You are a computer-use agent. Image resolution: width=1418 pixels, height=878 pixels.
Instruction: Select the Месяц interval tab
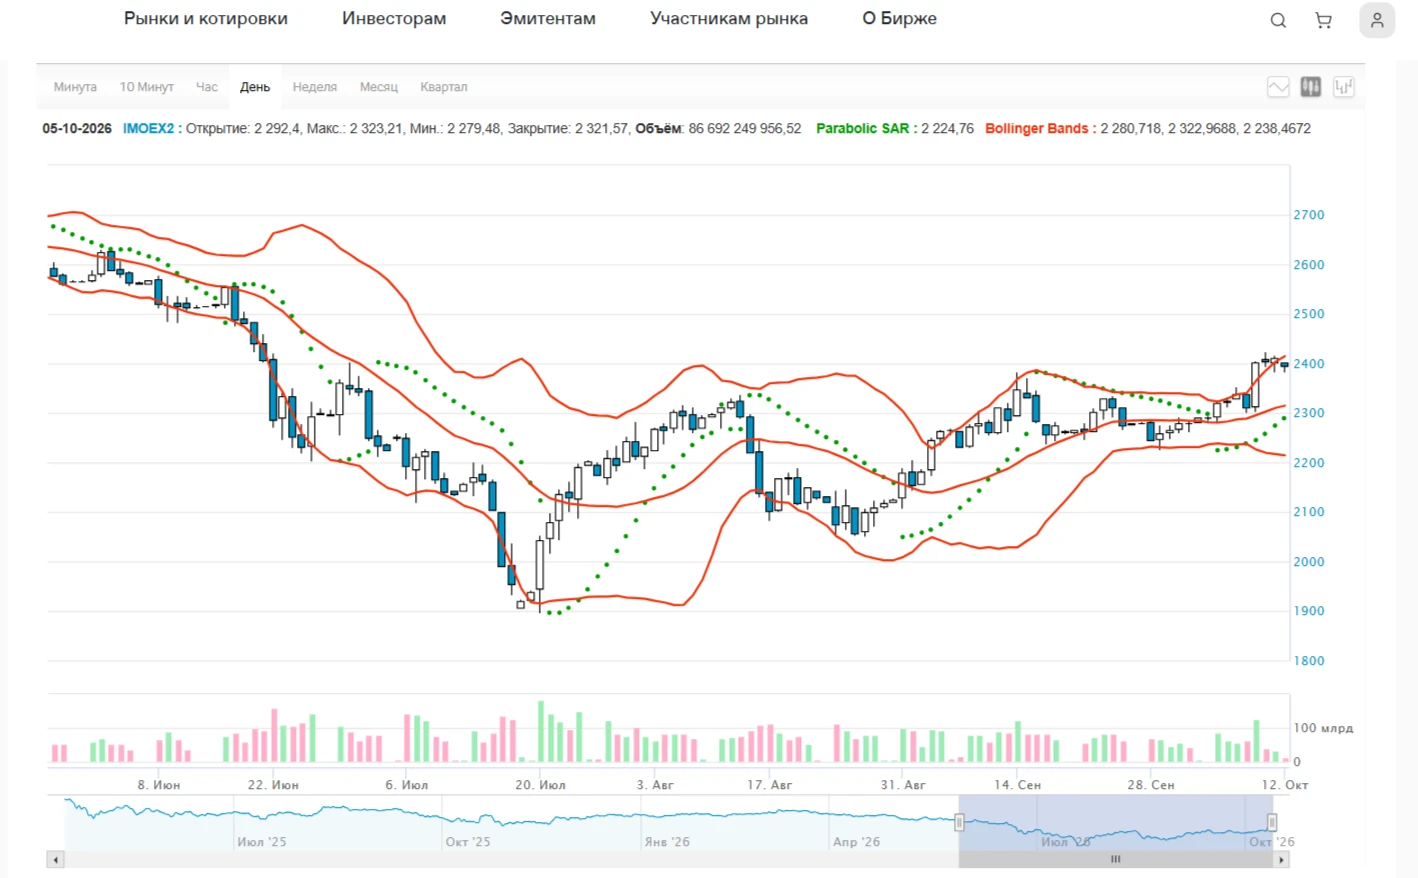click(379, 87)
